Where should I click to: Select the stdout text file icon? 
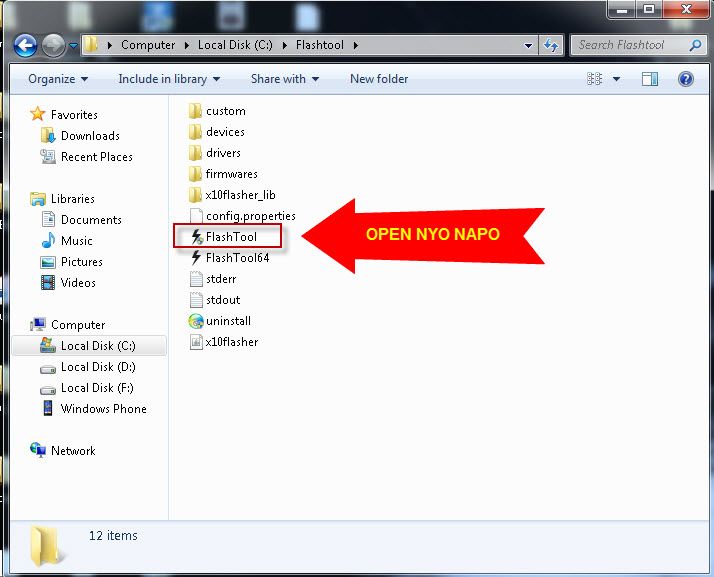click(196, 300)
